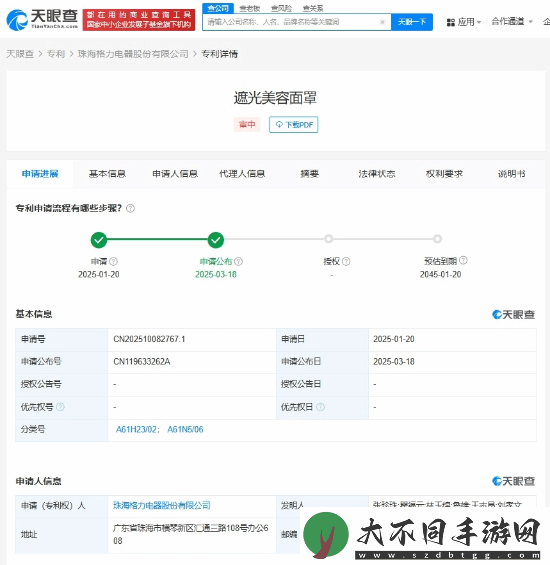The image size is (550, 565).
Task: Expand the 应用 dropdown
Action: (469, 22)
